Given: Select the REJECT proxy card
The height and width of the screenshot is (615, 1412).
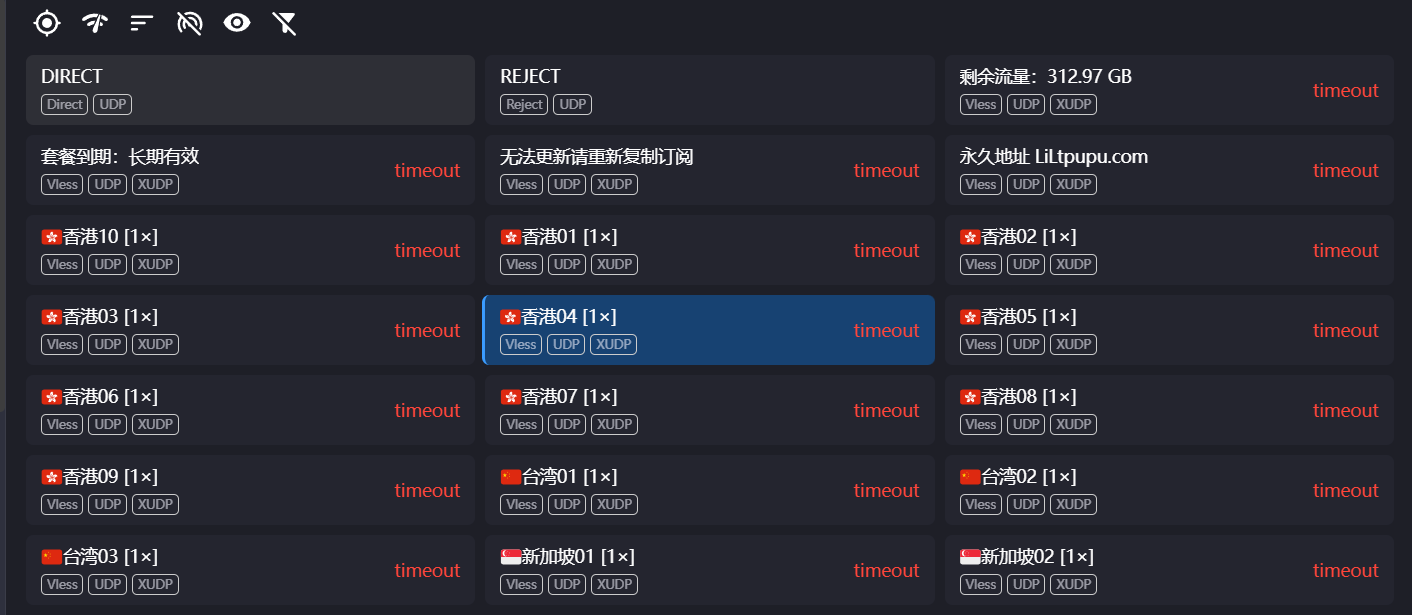Looking at the screenshot, I should coord(709,89).
